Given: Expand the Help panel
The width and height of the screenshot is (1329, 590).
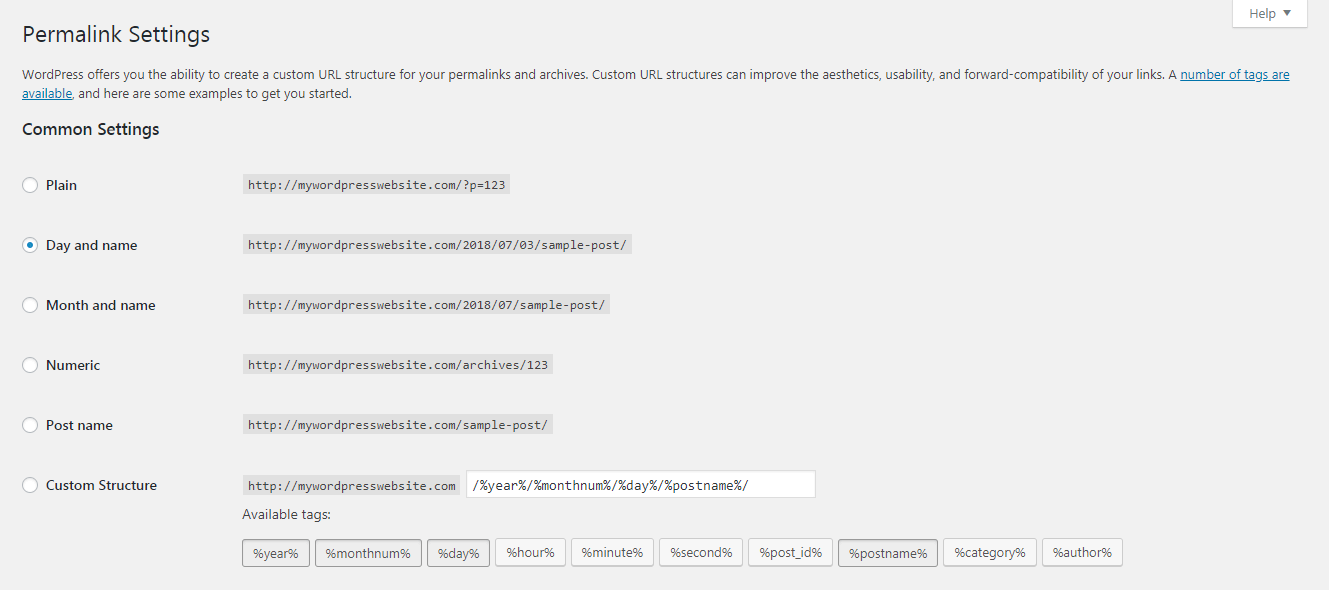Looking at the screenshot, I should 1268,13.
